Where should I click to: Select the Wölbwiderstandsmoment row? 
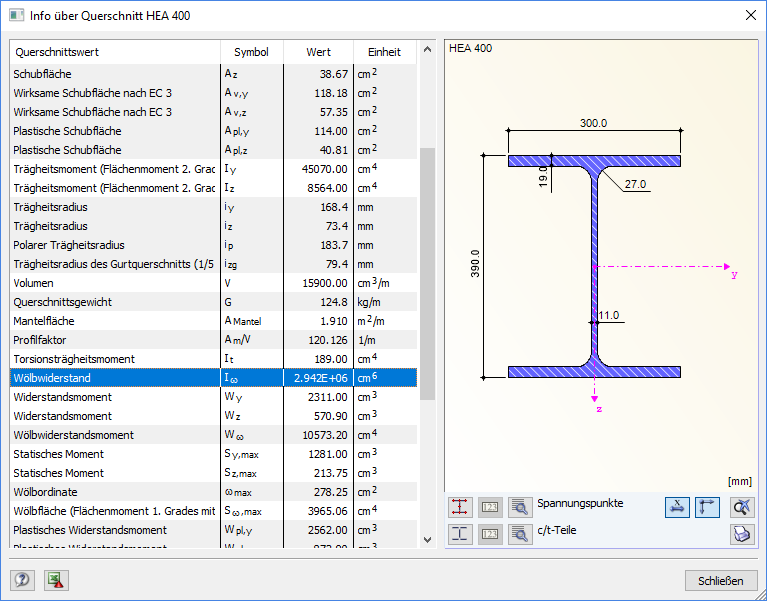[213, 435]
